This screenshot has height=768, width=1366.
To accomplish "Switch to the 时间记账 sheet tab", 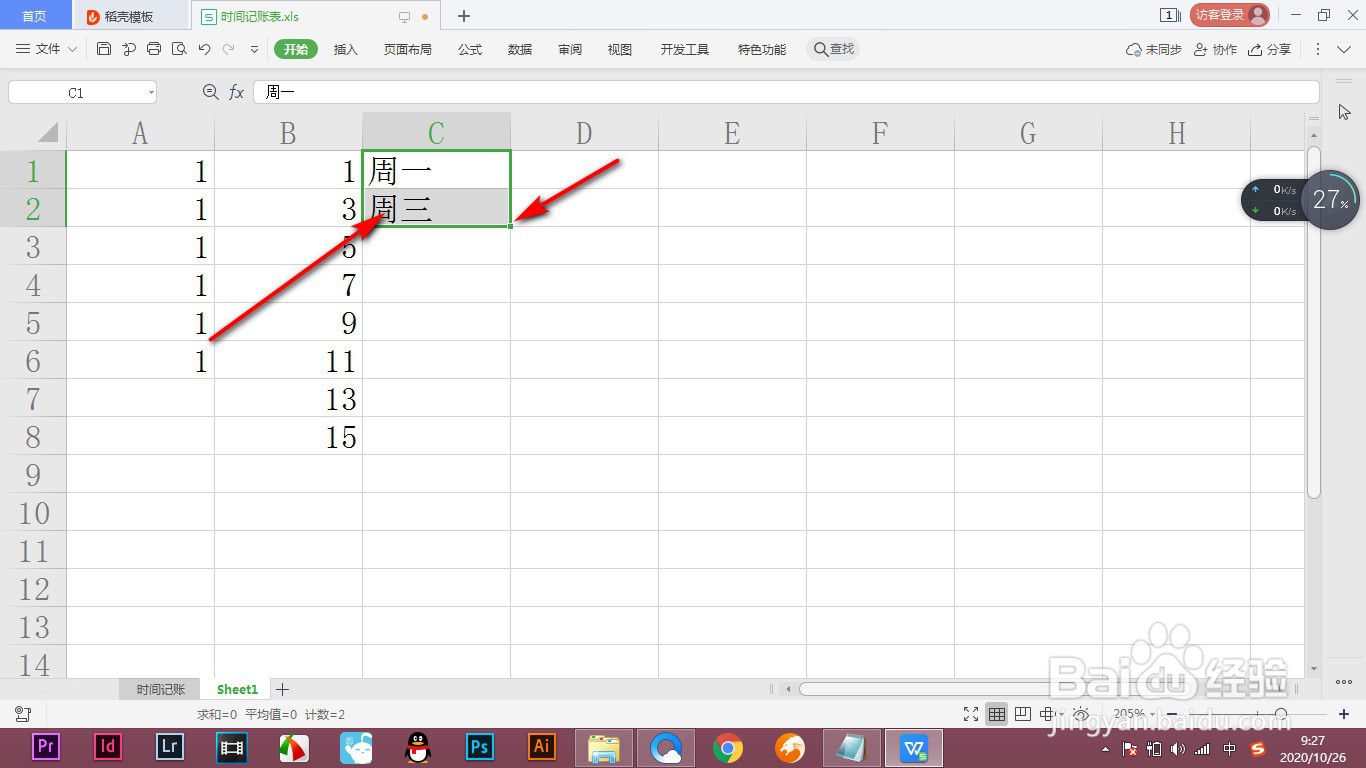I will (x=161, y=689).
